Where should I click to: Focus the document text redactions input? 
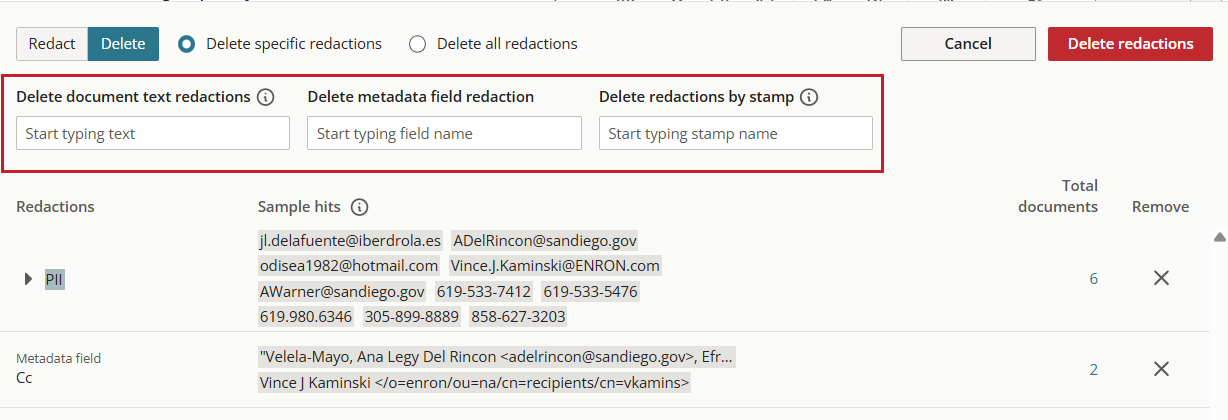[153, 133]
